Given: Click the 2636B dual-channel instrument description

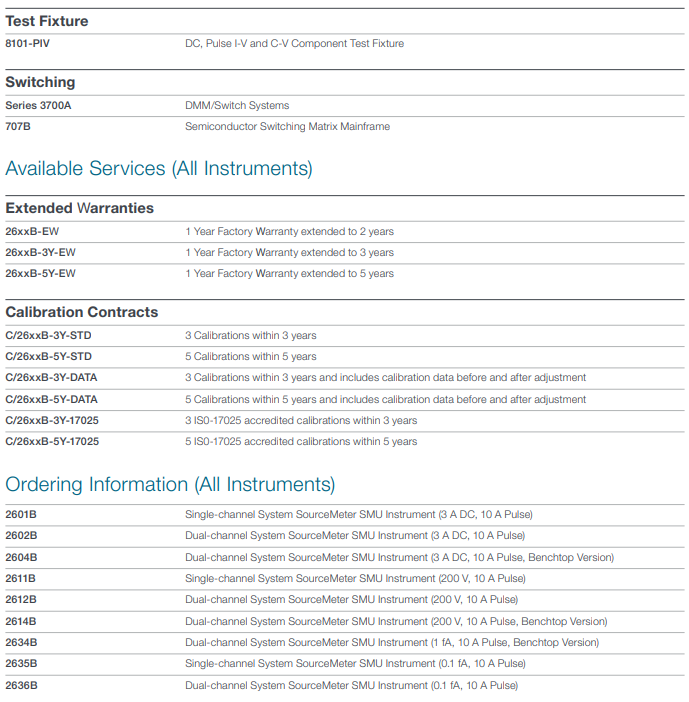Looking at the screenshot, I should tap(352, 685).
